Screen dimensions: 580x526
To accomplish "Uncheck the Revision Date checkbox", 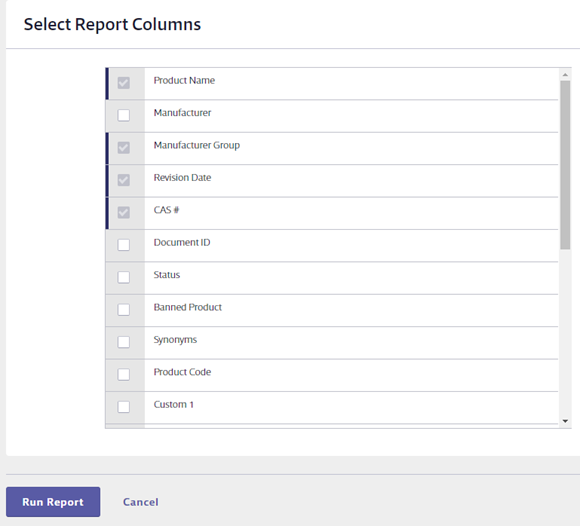I will [x=124, y=180].
